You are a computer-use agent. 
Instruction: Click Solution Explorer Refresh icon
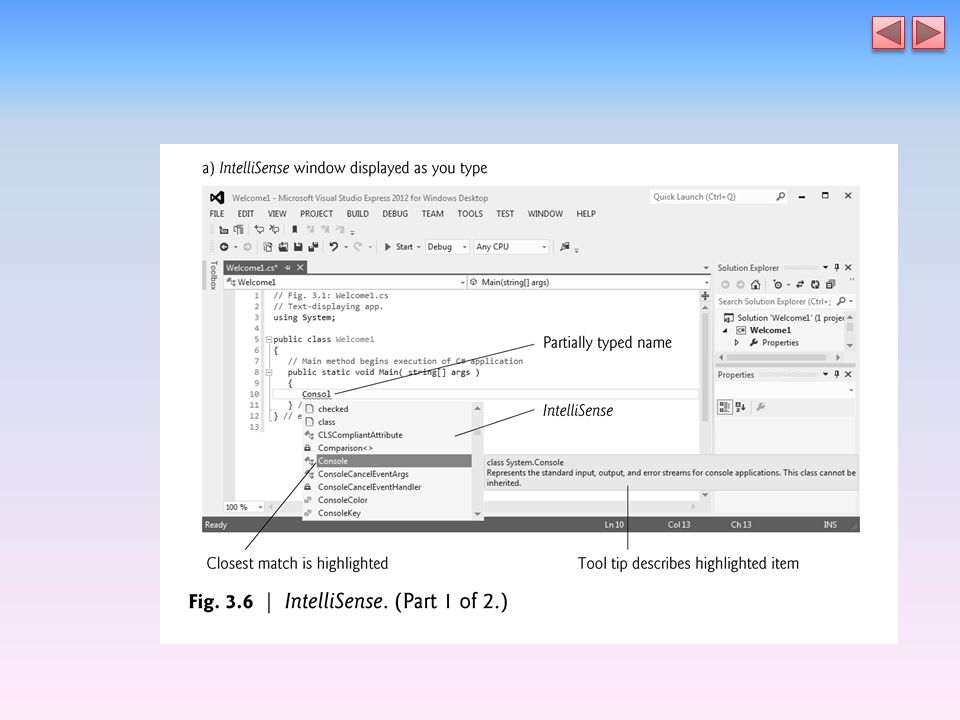click(x=815, y=284)
